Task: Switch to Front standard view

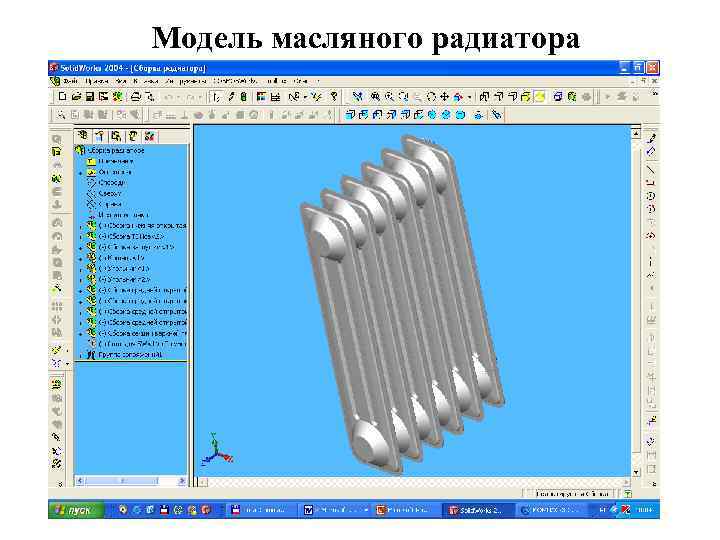Action: (x=350, y=115)
